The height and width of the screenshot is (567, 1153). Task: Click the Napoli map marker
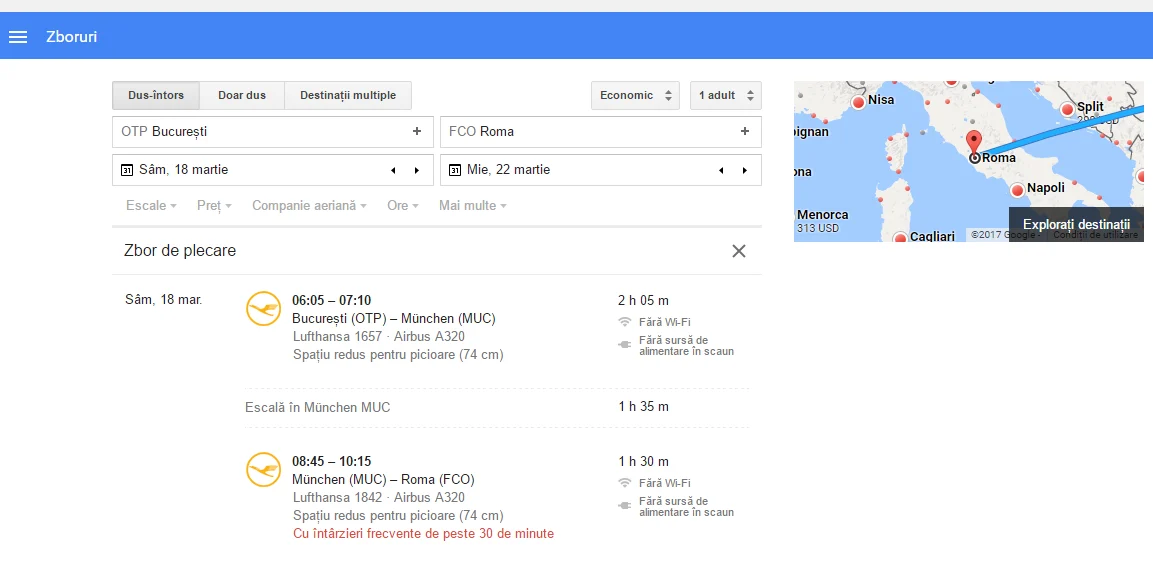pos(1018,190)
